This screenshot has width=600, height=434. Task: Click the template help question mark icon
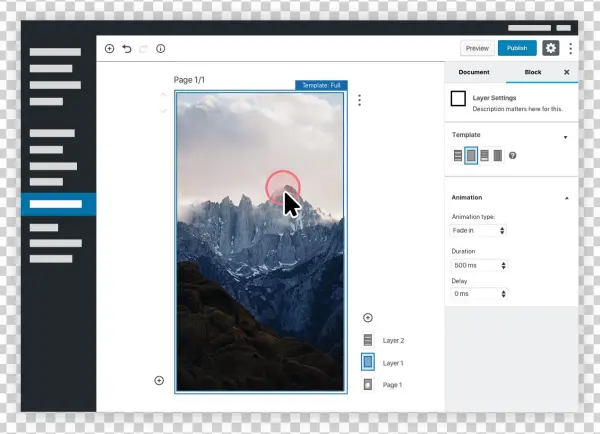(513, 156)
